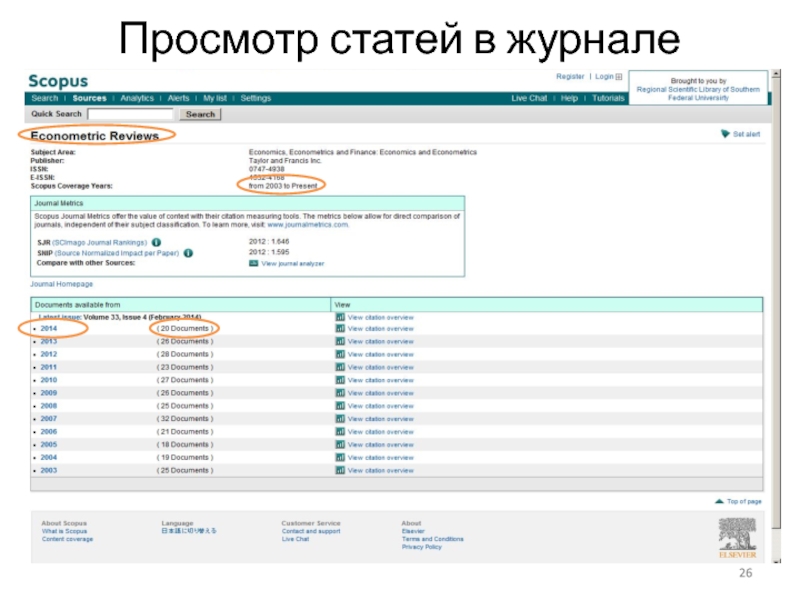The height and width of the screenshot is (600, 800).
Task: Open the Settings tab
Action: (x=256, y=98)
